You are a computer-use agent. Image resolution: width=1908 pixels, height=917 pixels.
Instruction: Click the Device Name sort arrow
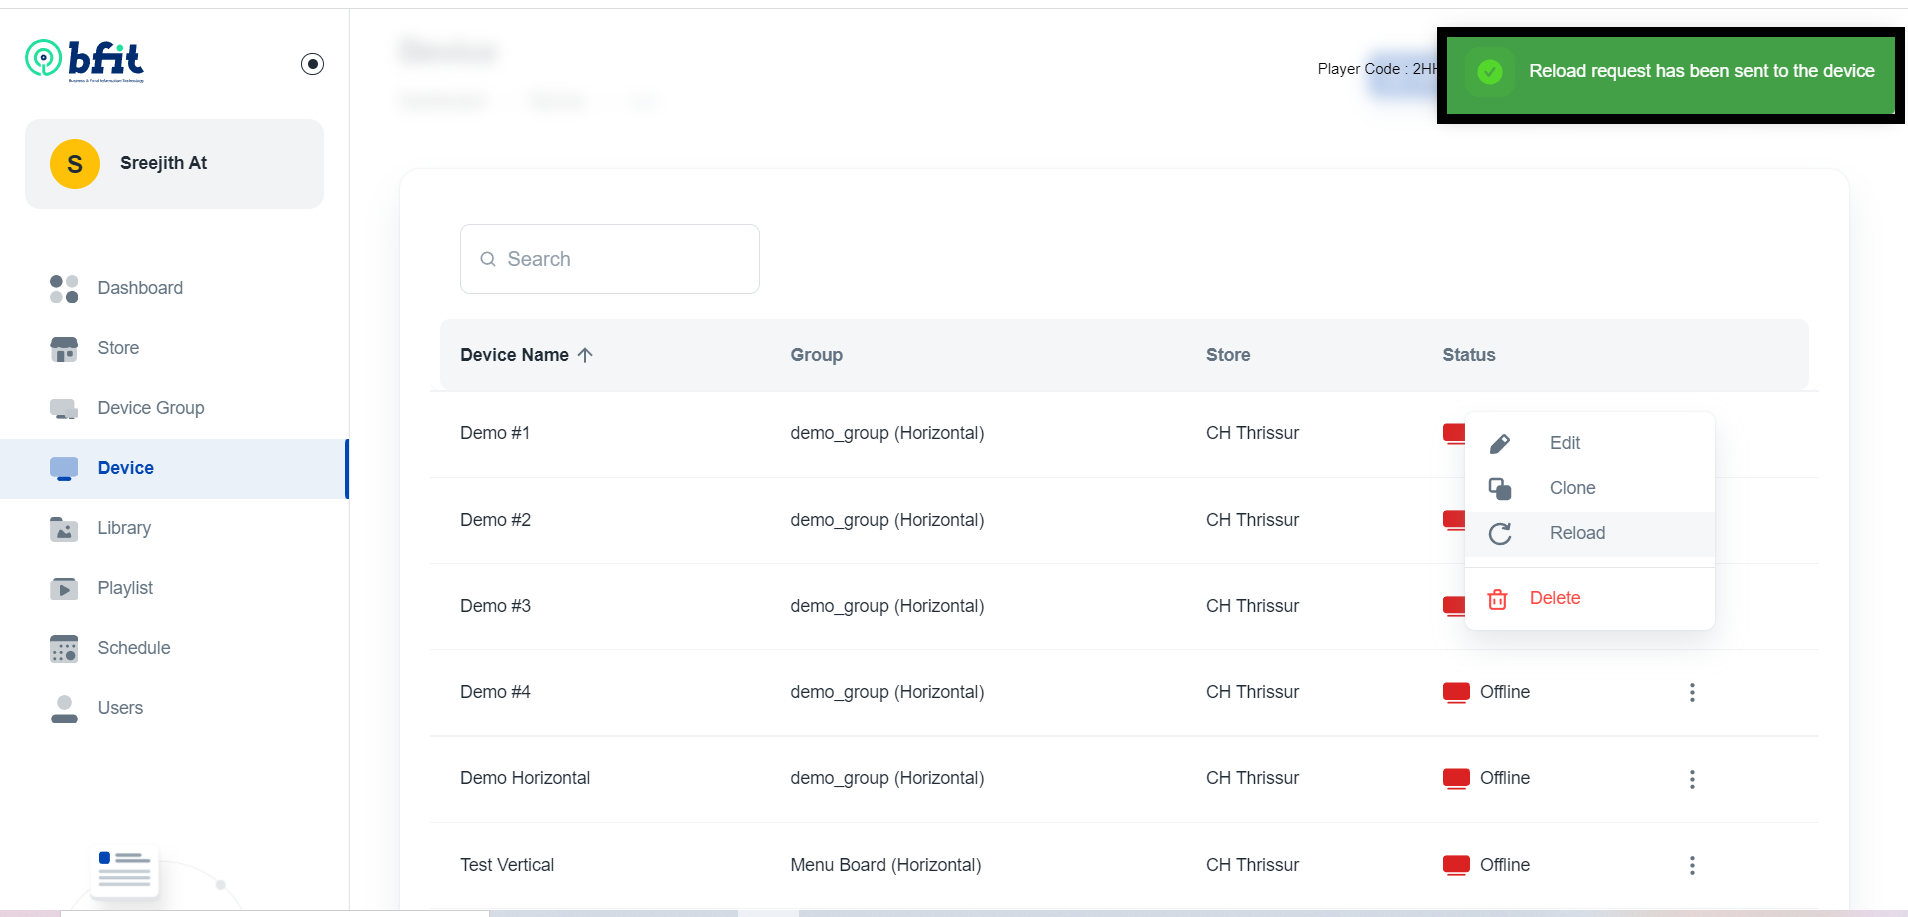coord(585,355)
